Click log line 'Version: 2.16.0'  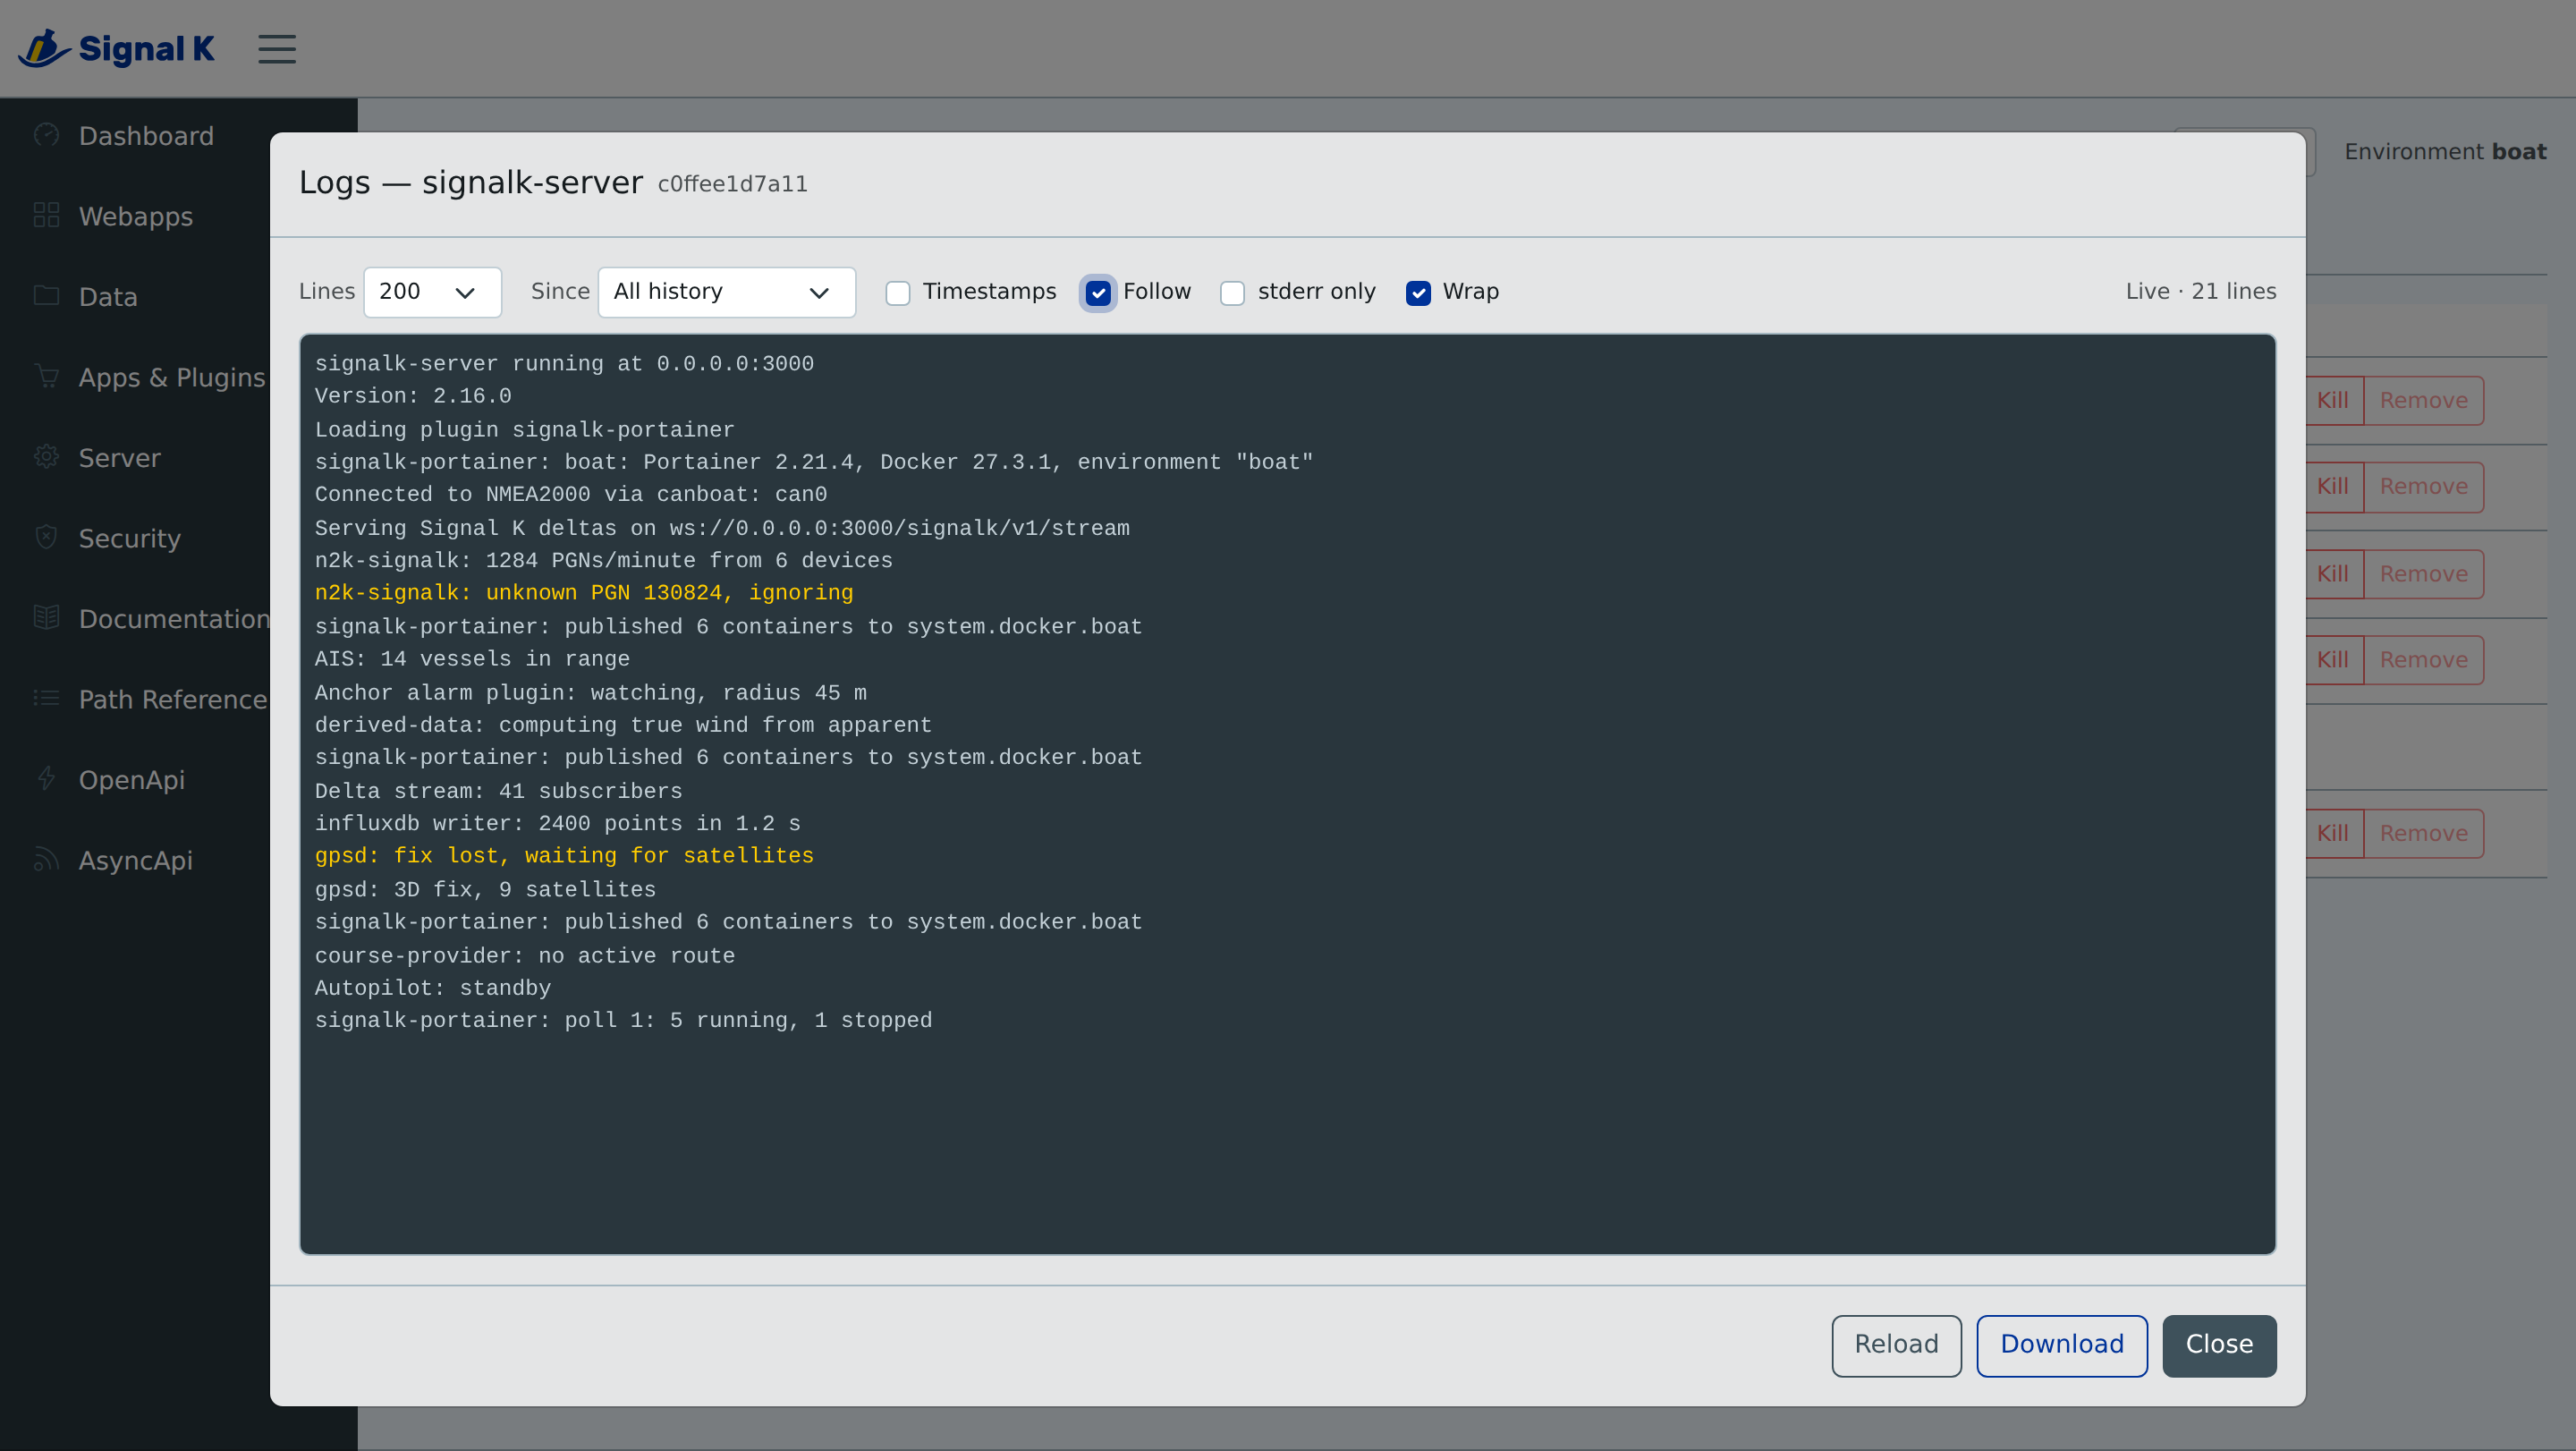coord(413,396)
